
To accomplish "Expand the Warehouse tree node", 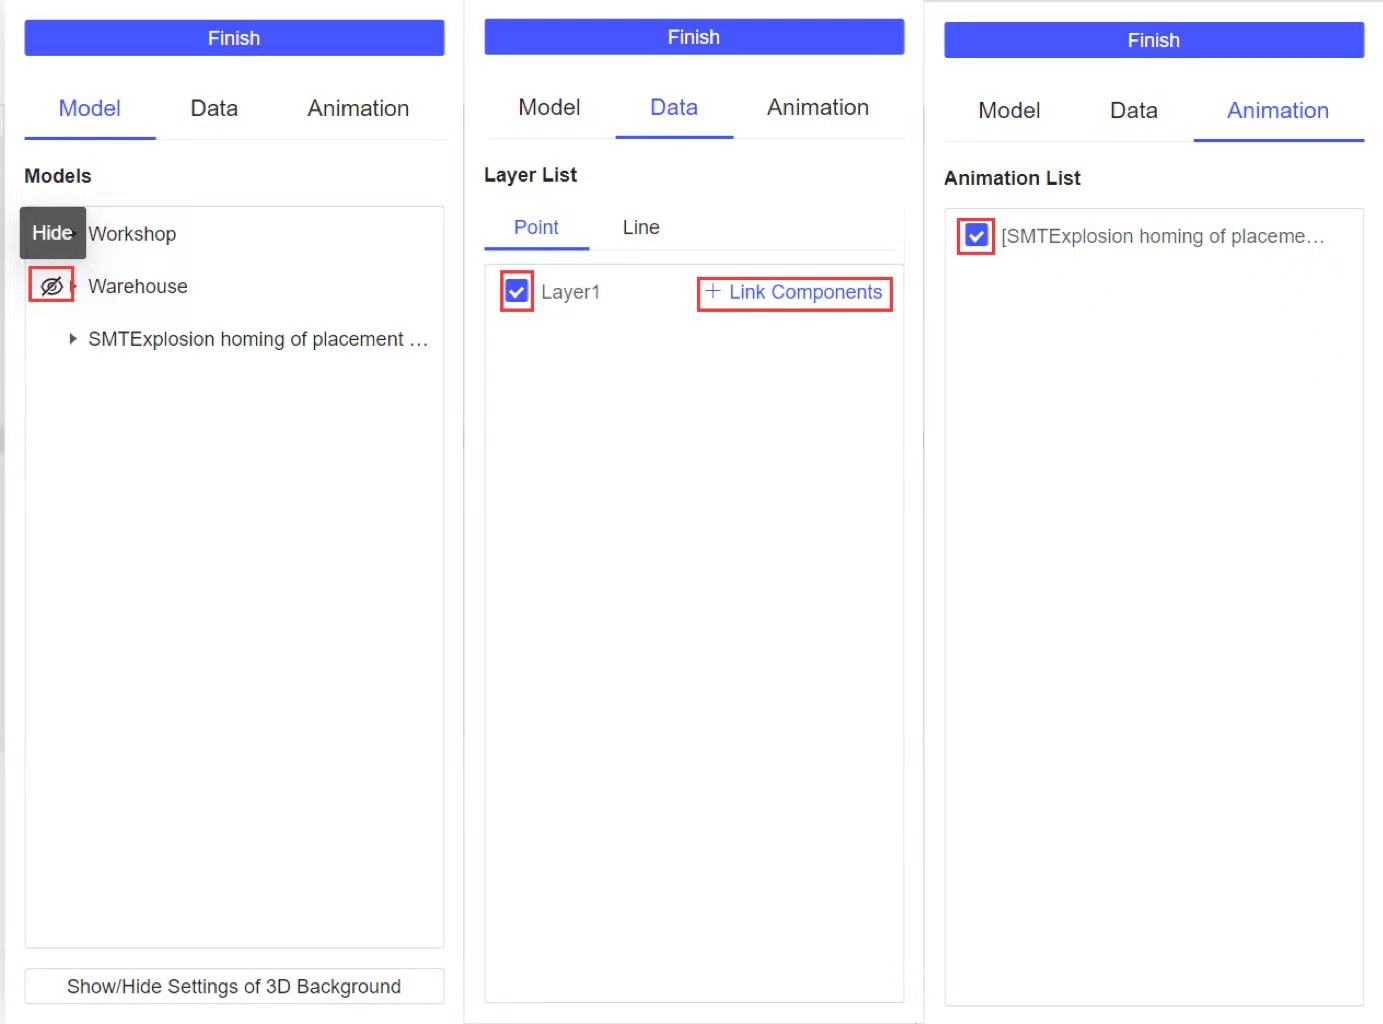I will (x=73, y=286).
